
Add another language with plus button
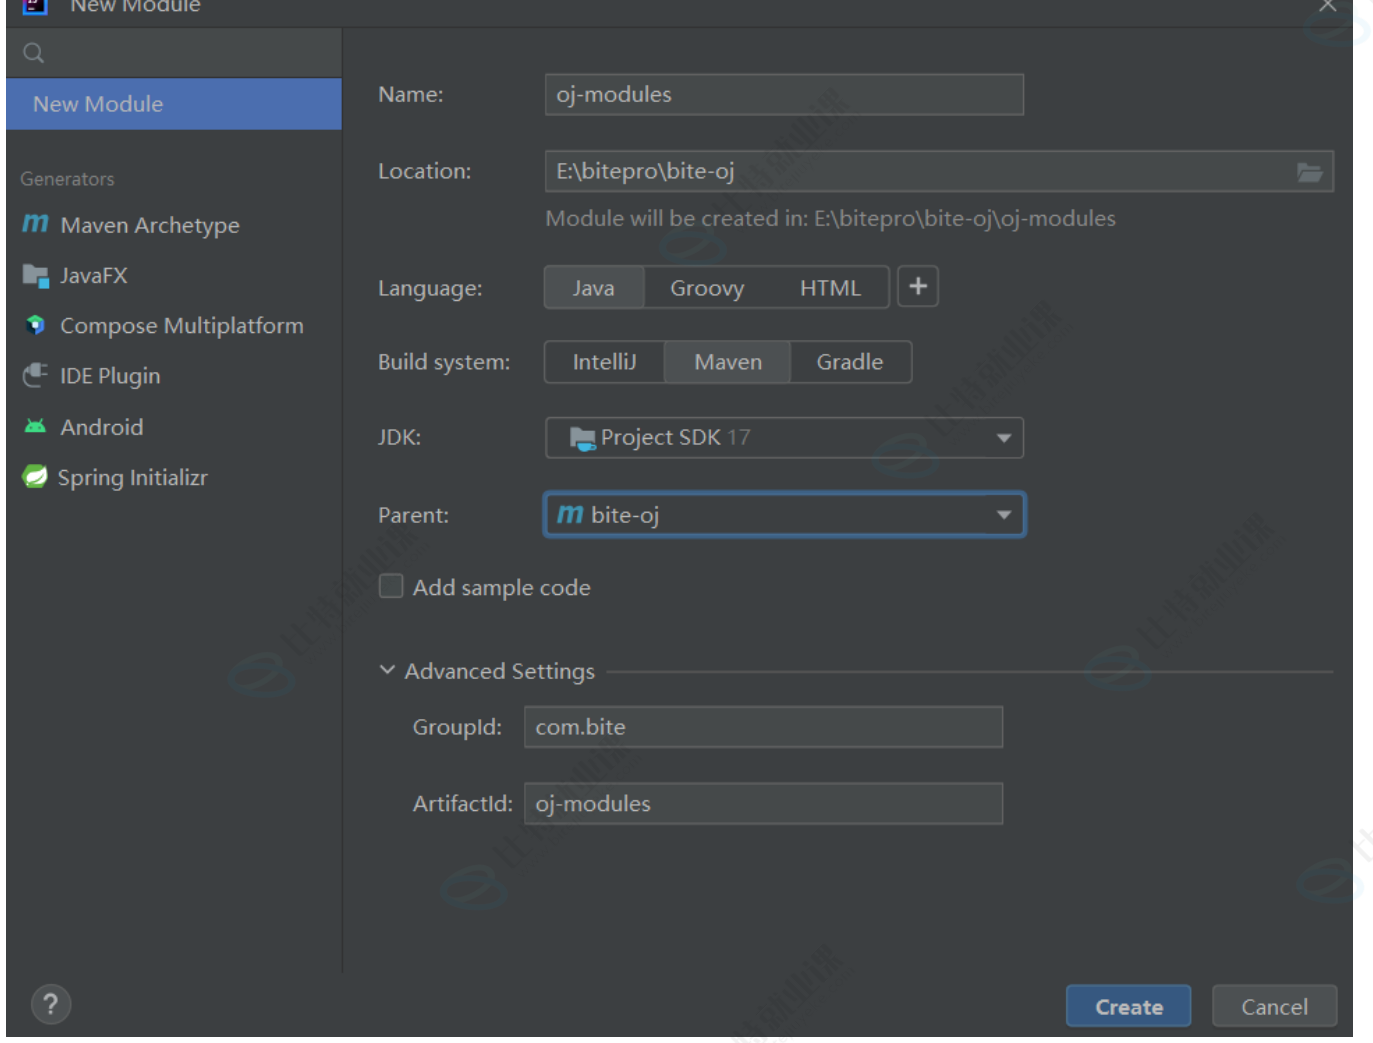click(918, 287)
